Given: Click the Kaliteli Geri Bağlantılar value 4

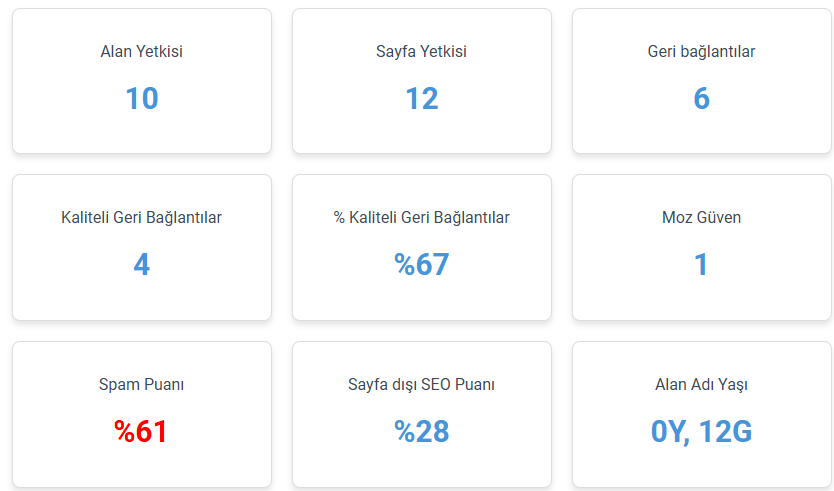Looking at the screenshot, I should point(141,264).
